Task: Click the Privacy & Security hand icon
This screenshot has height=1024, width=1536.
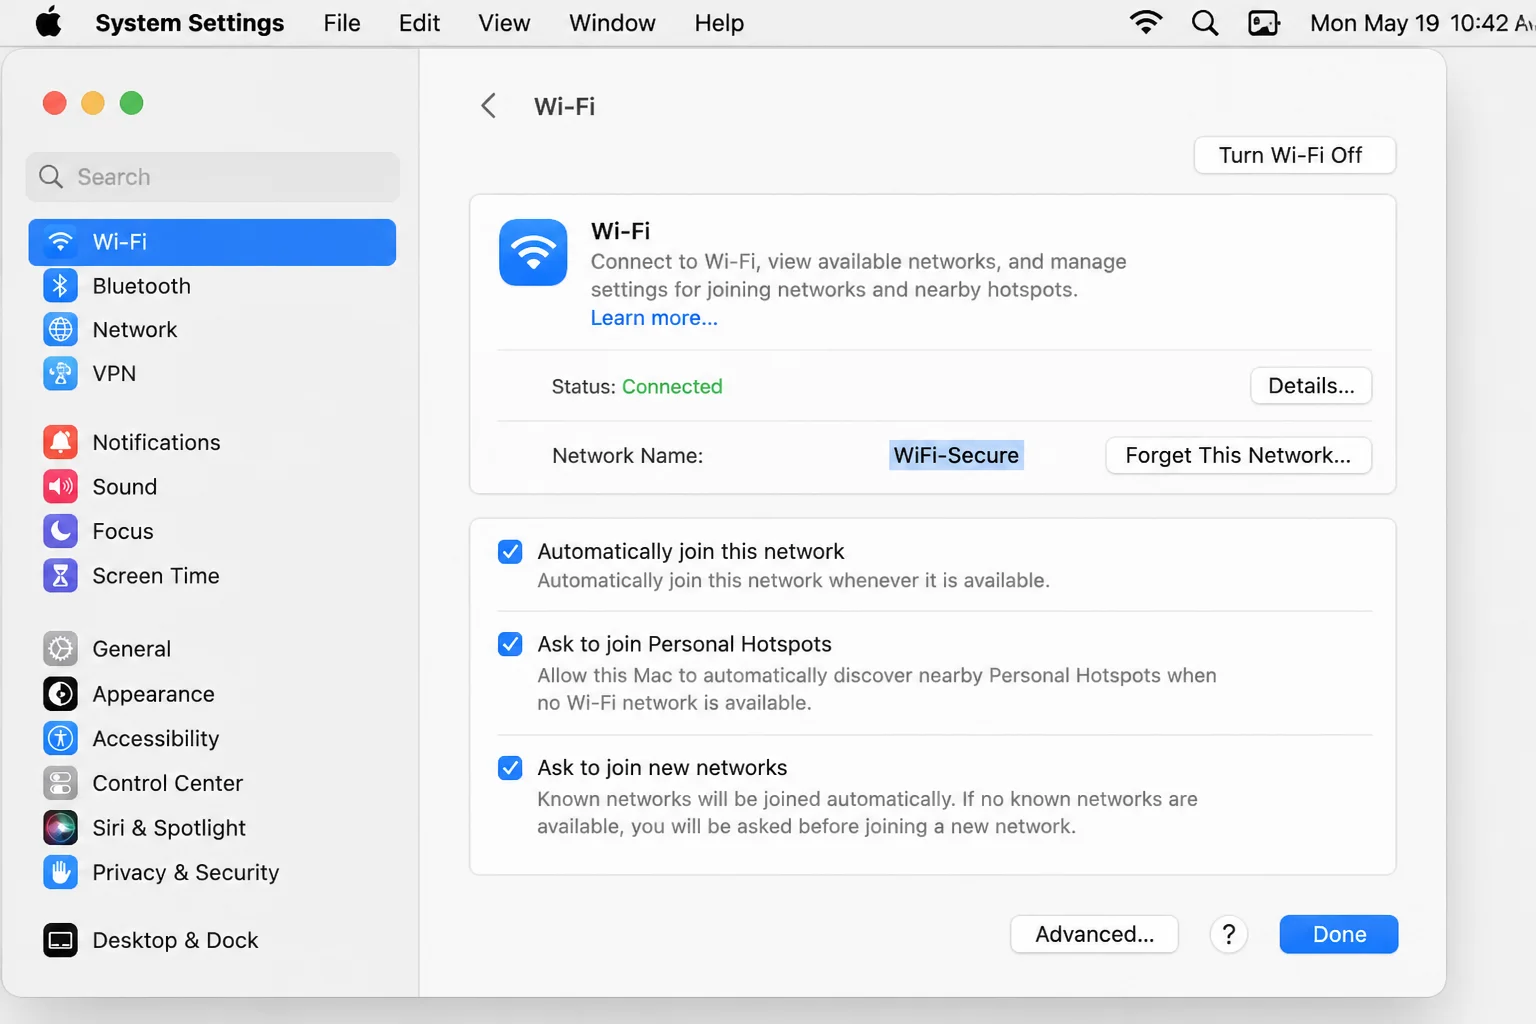Action: (61, 873)
